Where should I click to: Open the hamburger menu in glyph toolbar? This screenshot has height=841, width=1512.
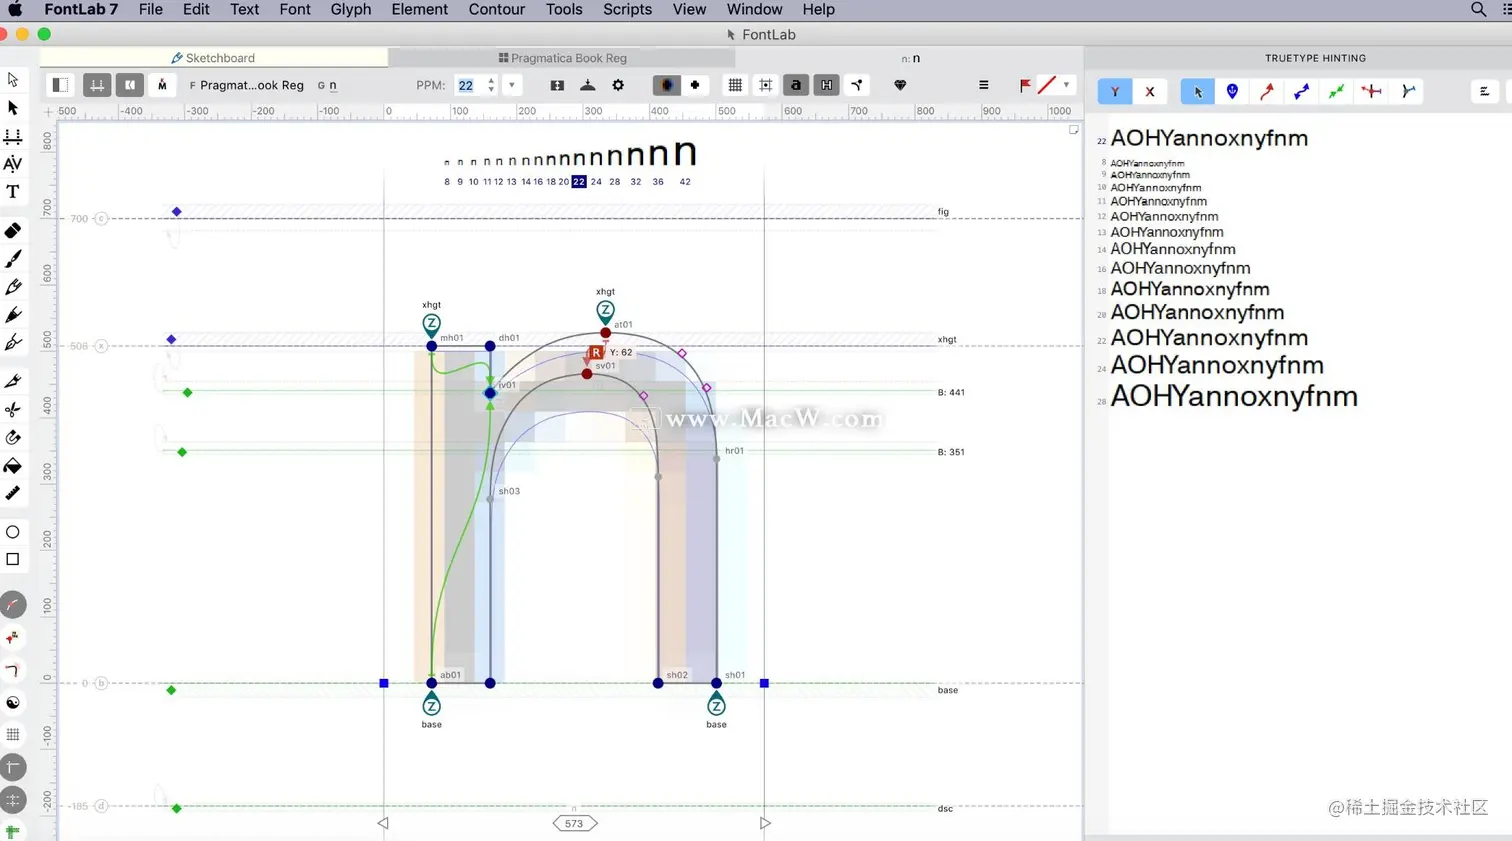[x=984, y=85]
